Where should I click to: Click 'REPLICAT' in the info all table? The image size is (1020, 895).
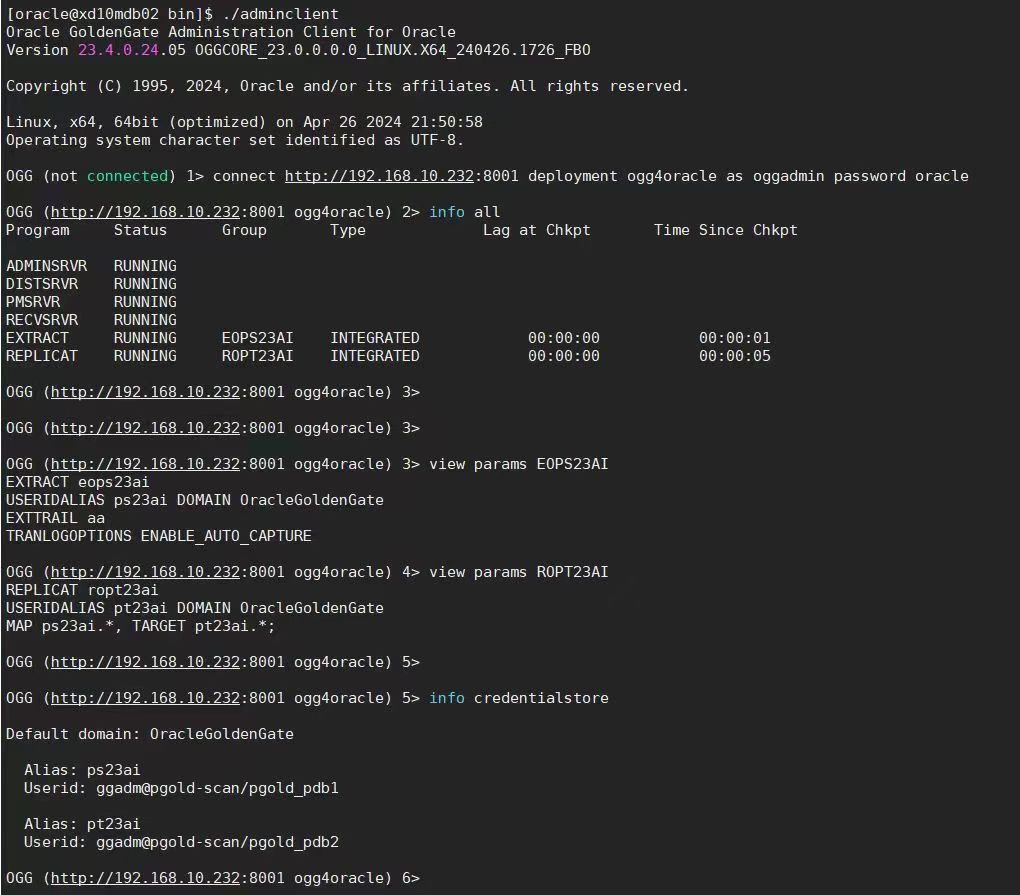(x=42, y=356)
